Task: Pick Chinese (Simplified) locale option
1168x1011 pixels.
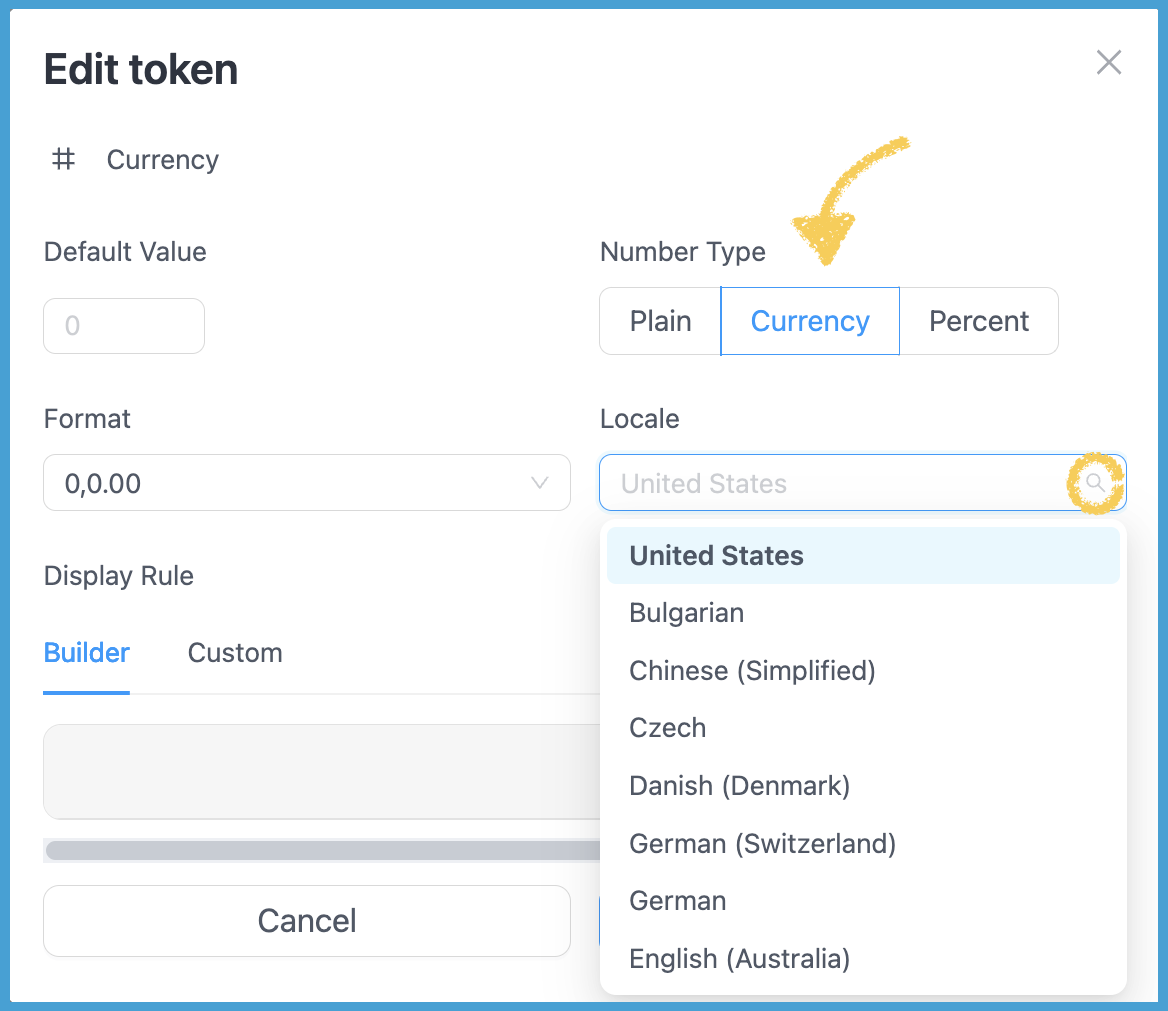Action: coord(752,670)
